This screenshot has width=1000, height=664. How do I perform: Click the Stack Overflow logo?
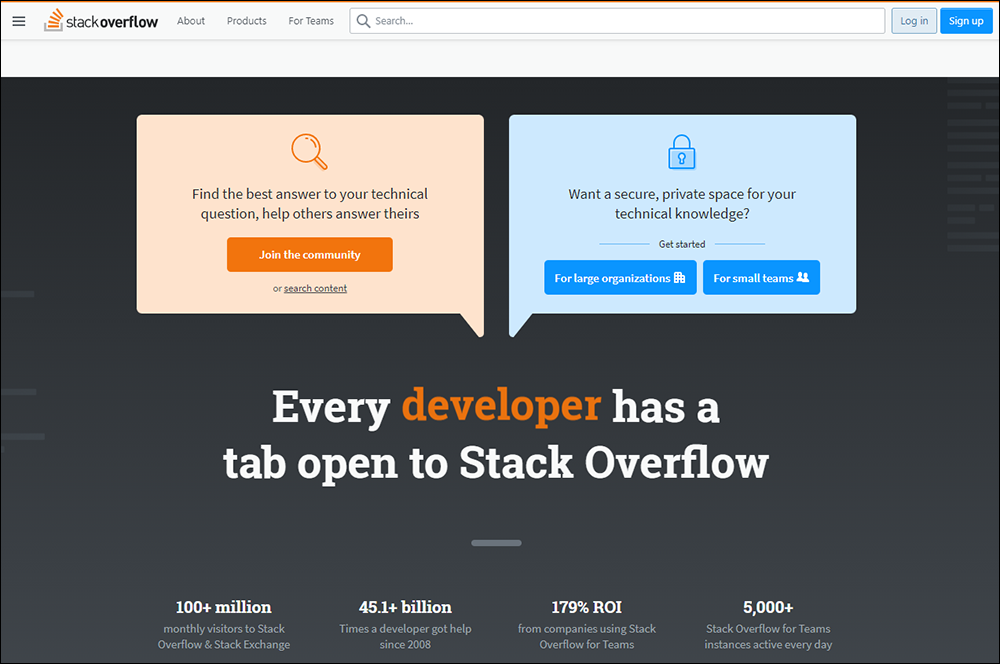(101, 20)
